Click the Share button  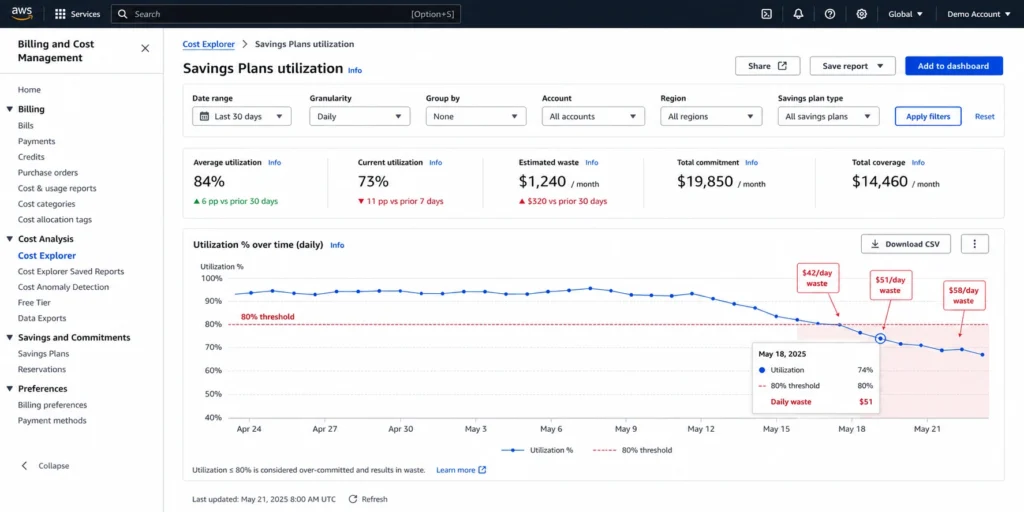click(767, 66)
